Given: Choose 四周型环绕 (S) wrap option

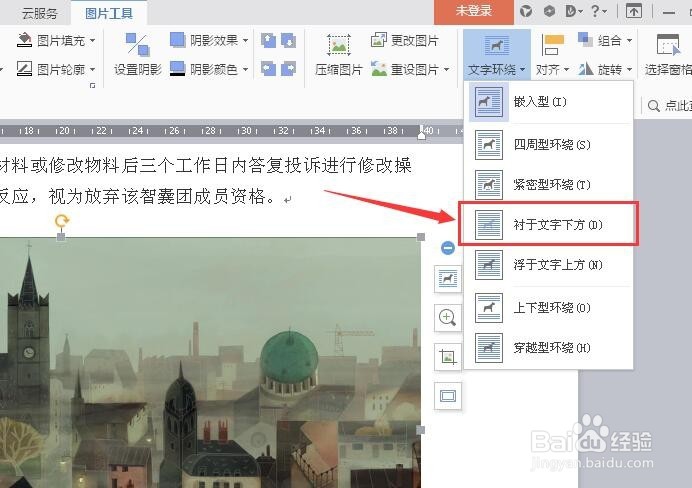Looking at the screenshot, I should tap(549, 145).
